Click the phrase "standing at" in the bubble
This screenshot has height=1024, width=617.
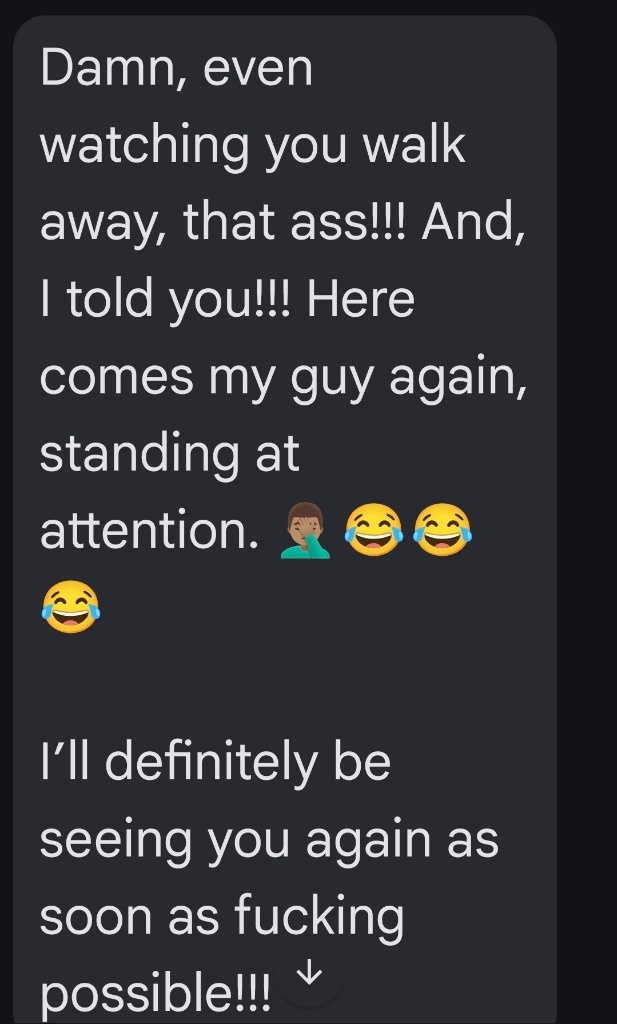point(170,453)
